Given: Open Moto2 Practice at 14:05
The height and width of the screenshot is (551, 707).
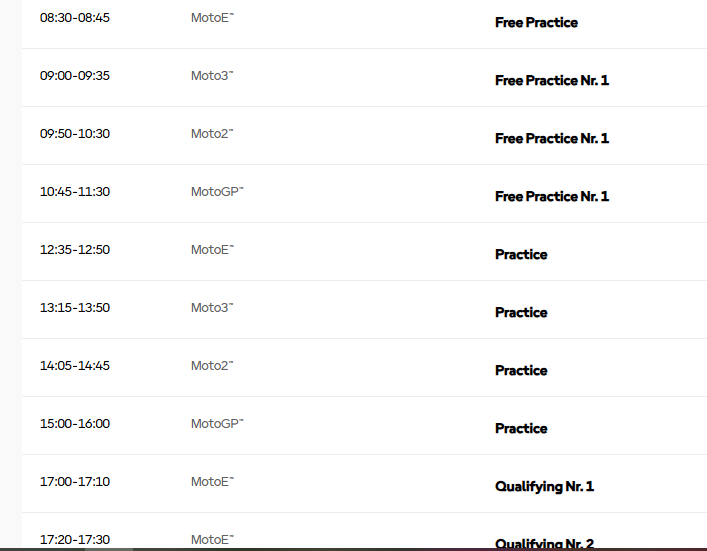Looking at the screenshot, I should [x=521, y=370].
